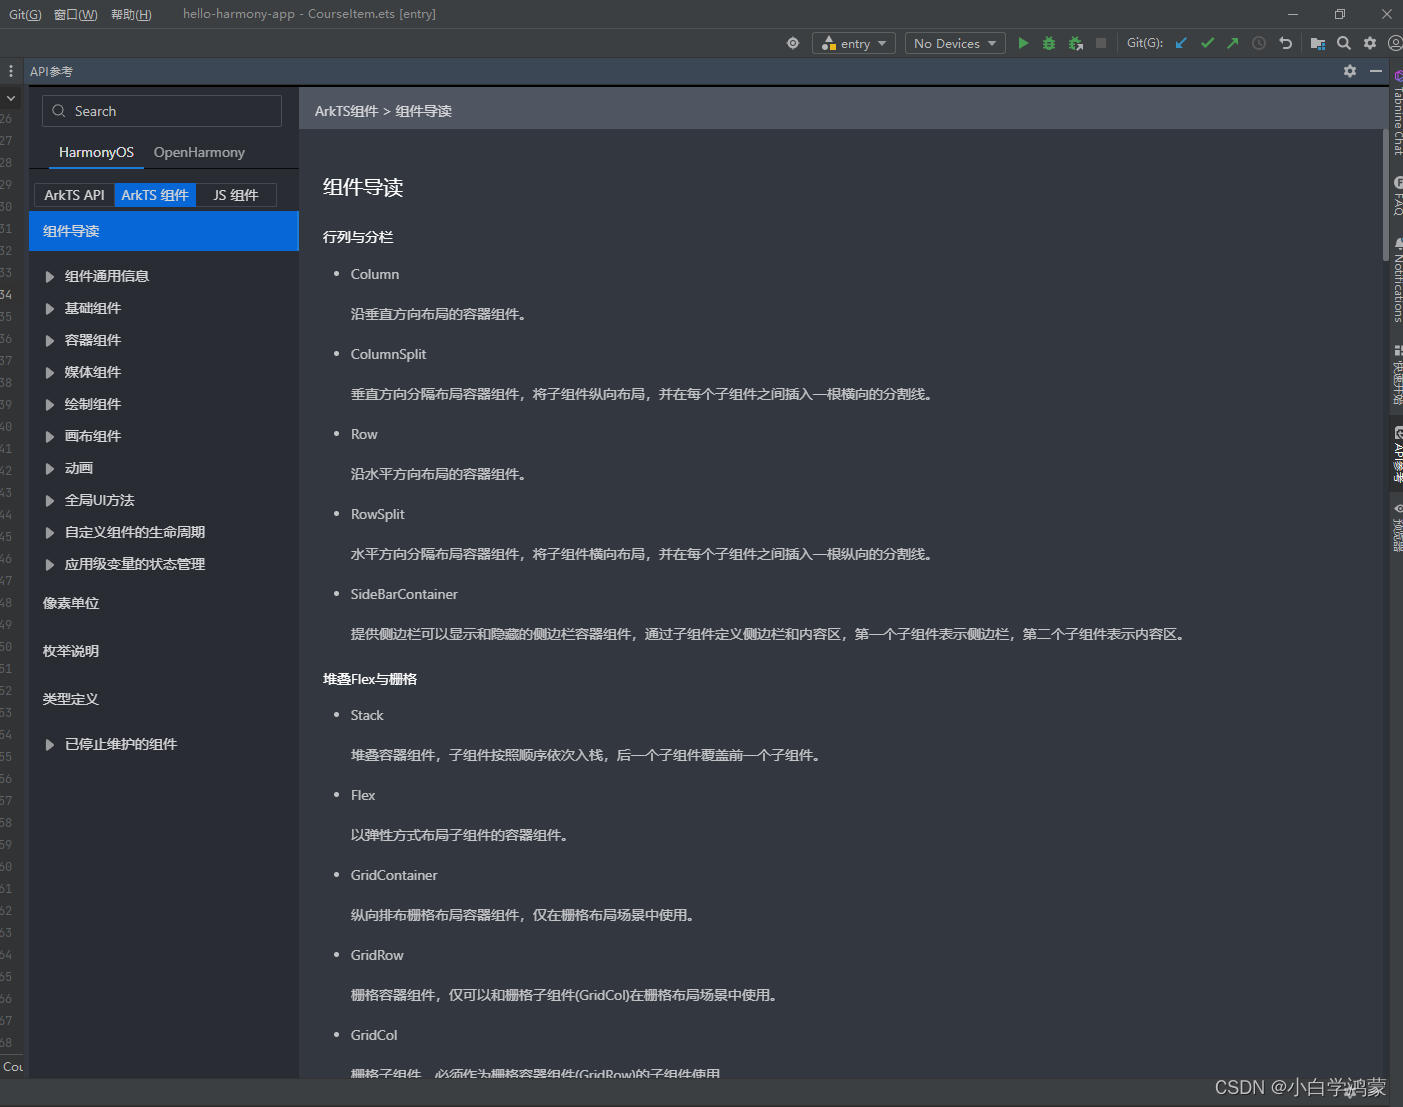Click the user account avatar icon
The image size is (1403, 1107).
pos(1395,43)
